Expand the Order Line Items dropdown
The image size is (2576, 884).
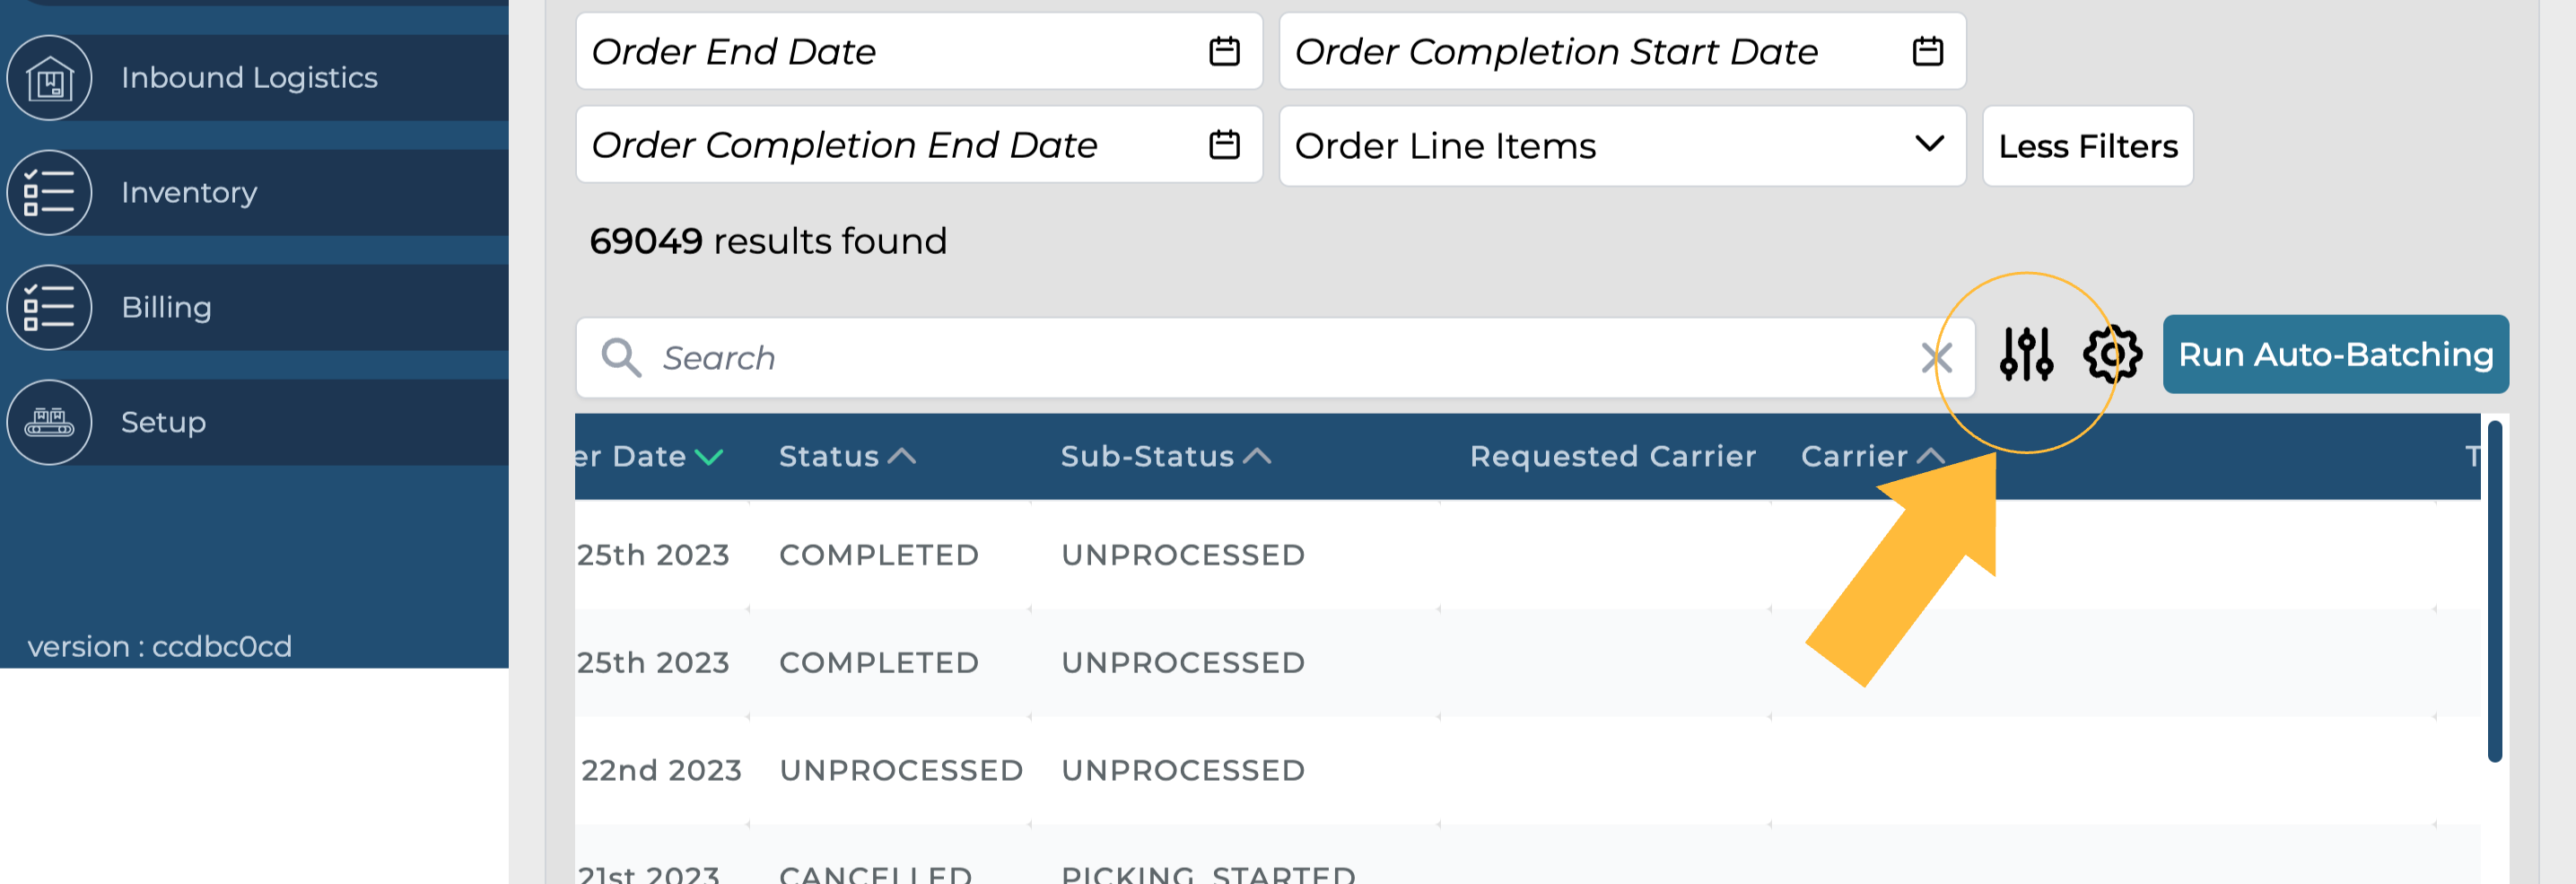pyautogui.click(x=1929, y=145)
